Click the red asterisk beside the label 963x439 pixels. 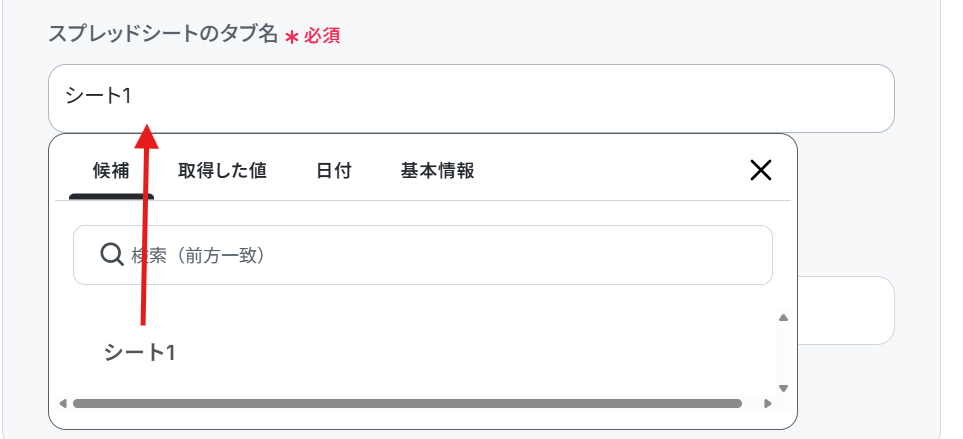[x=292, y=36]
